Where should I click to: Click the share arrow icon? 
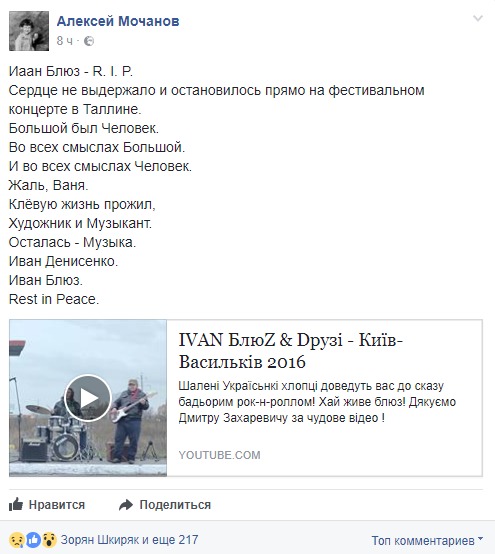point(126,505)
